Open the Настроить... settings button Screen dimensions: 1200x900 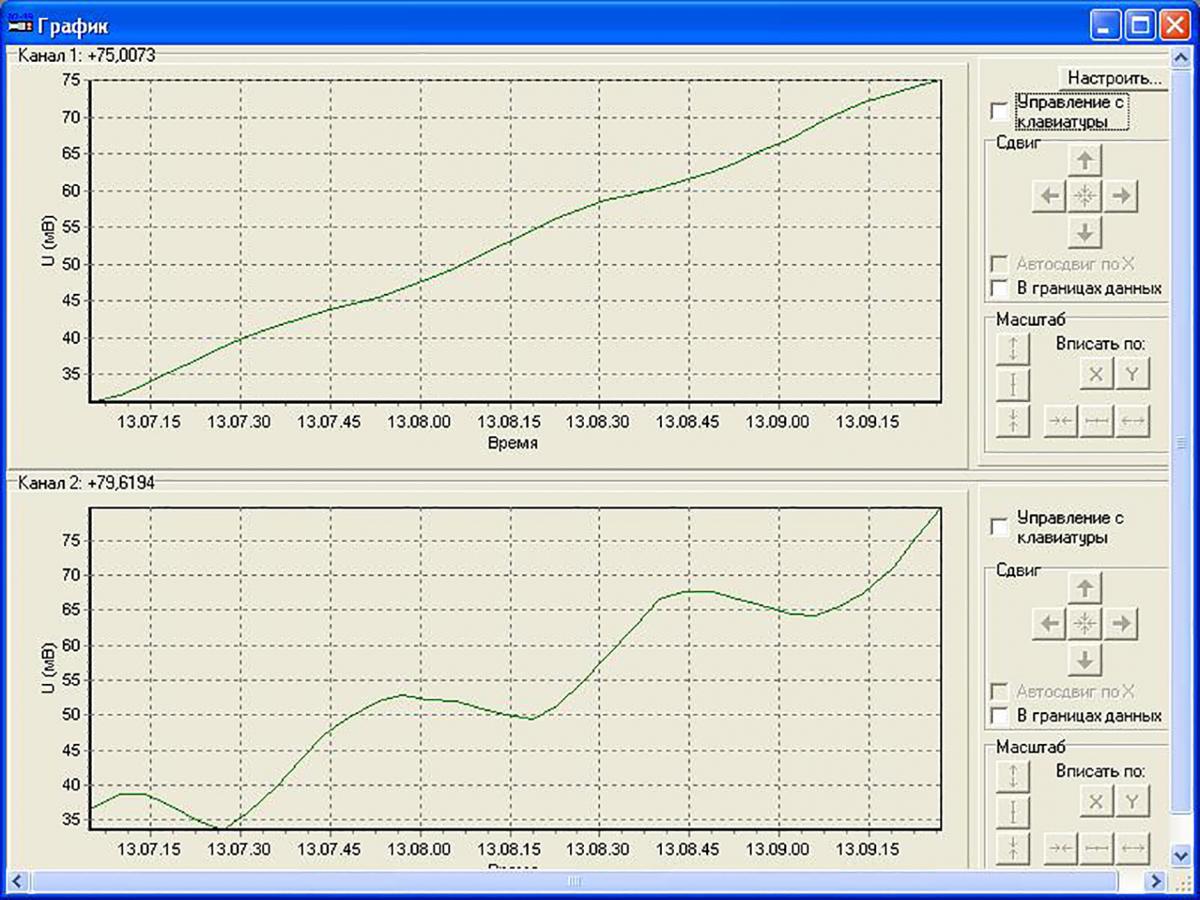point(1113,77)
